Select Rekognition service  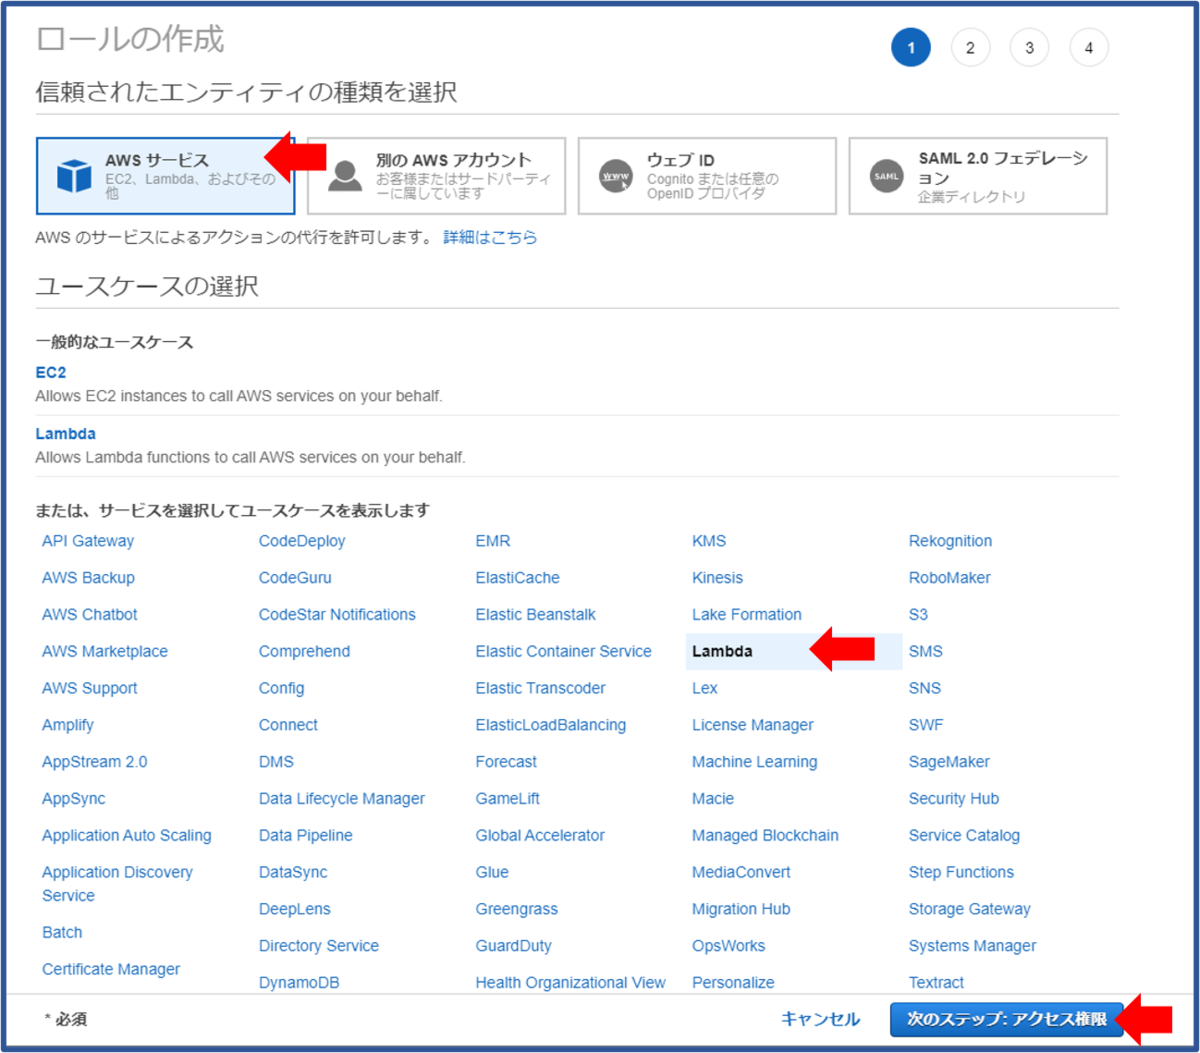click(x=951, y=541)
